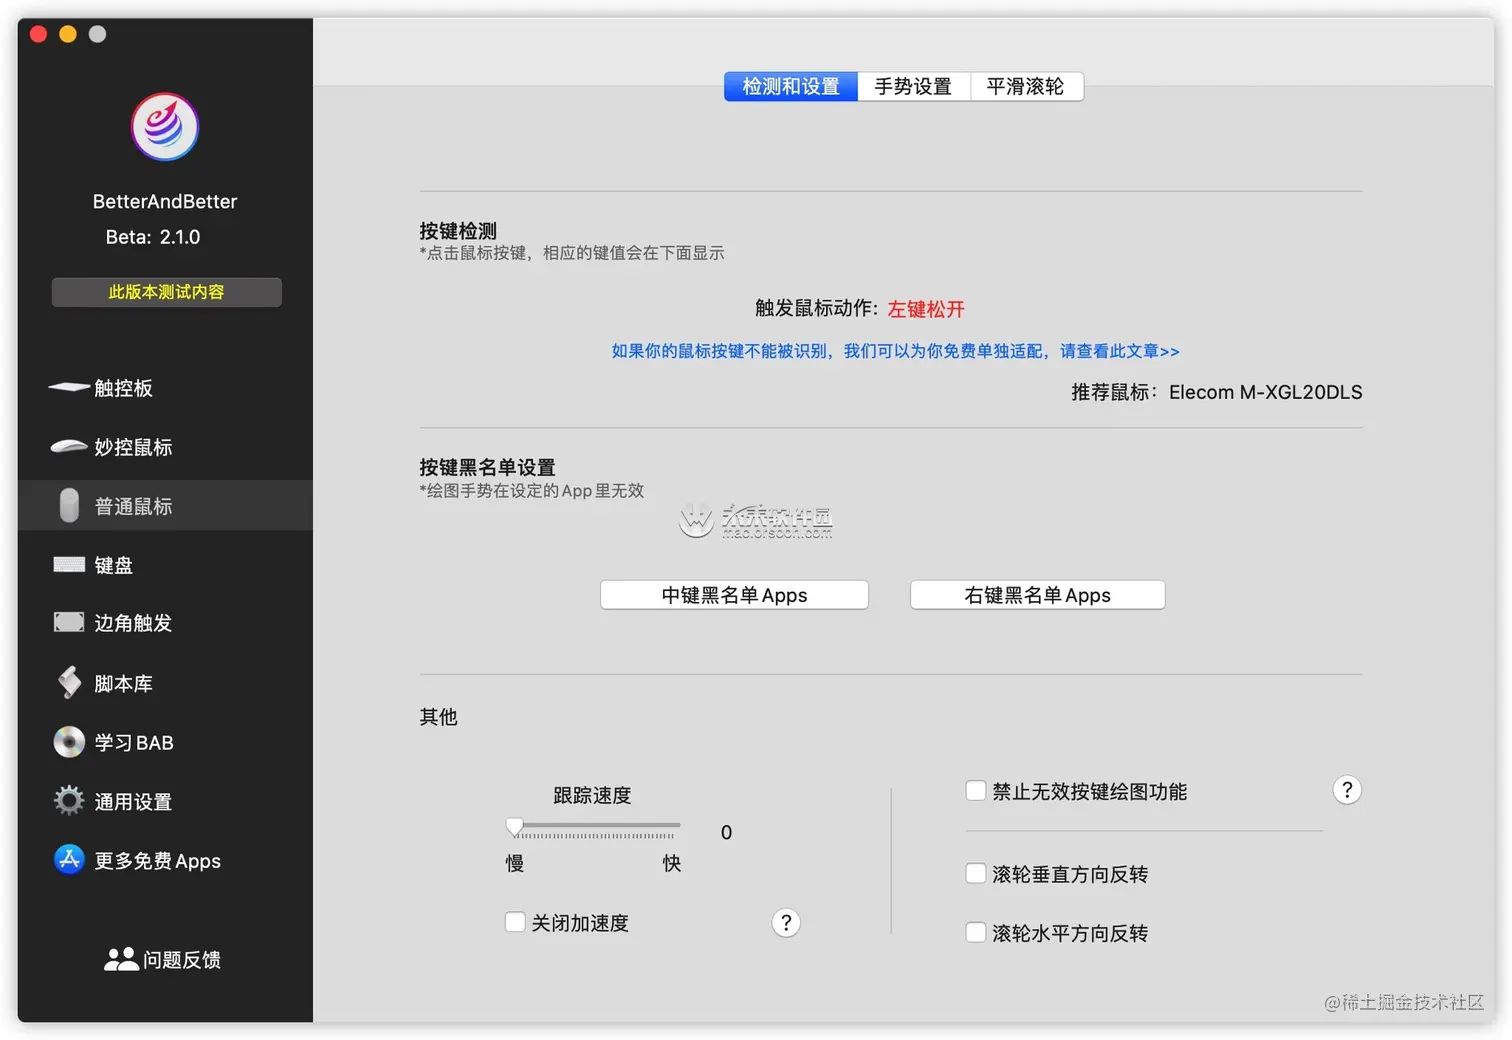
Task: Click the tracking speed value 0
Action: point(726,832)
